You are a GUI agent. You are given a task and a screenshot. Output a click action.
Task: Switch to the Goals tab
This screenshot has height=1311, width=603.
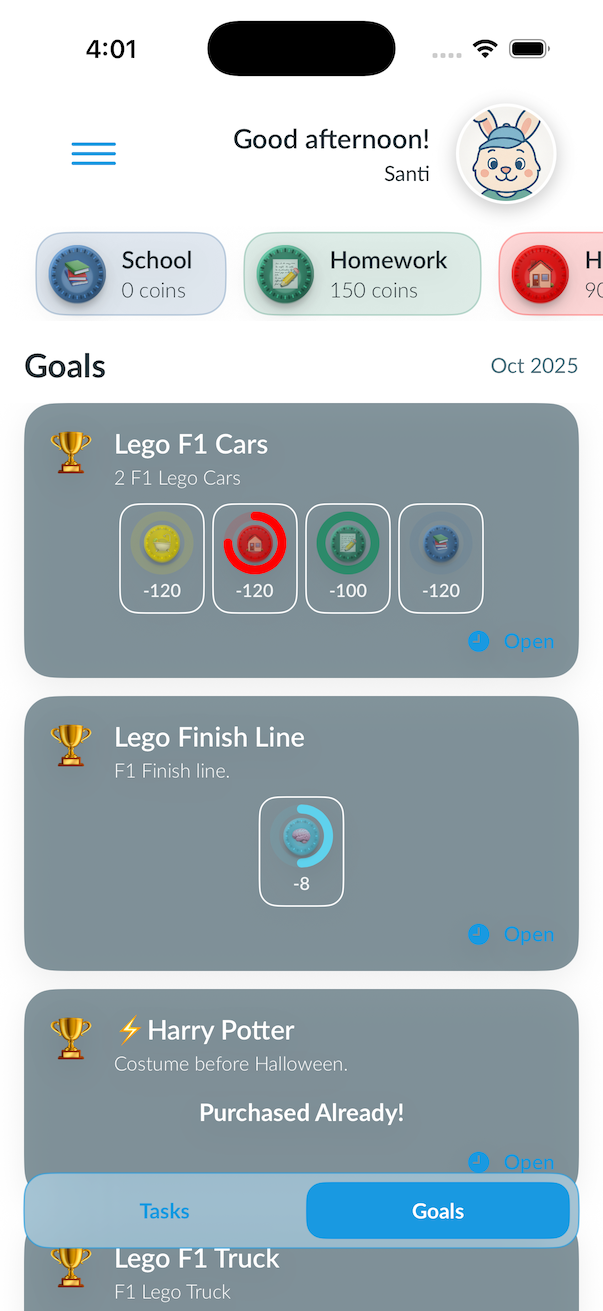point(438,1211)
